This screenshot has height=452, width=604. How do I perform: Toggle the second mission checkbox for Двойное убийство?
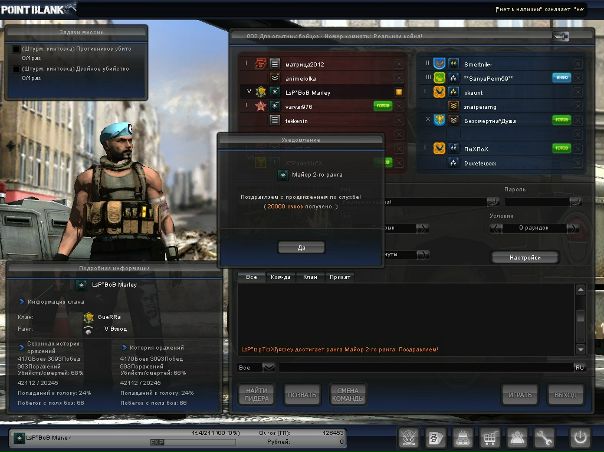tap(14, 68)
